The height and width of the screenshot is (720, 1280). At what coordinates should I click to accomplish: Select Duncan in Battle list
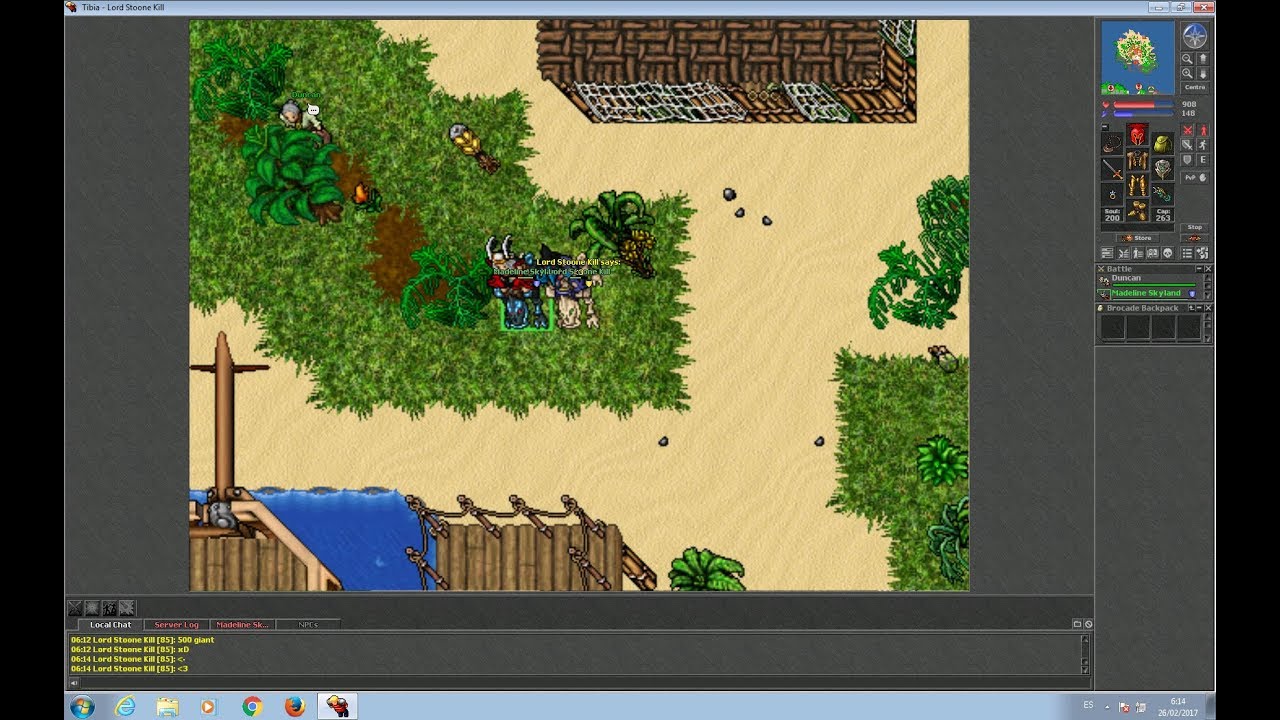coord(1148,280)
